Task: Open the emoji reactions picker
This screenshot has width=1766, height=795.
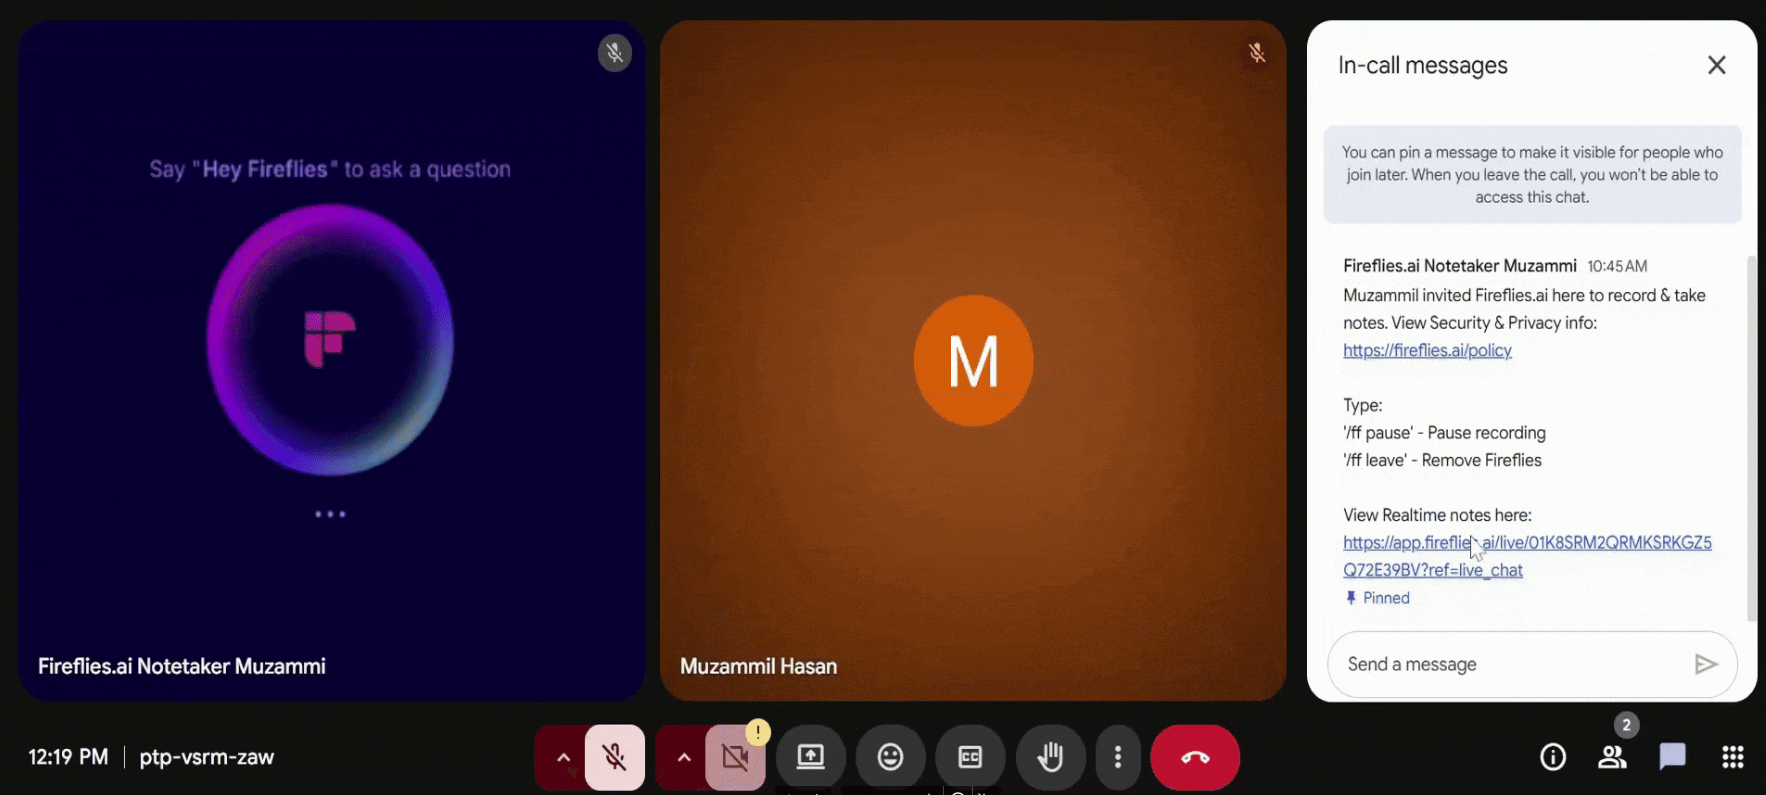Action: pyautogui.click(x=890, y=757)
